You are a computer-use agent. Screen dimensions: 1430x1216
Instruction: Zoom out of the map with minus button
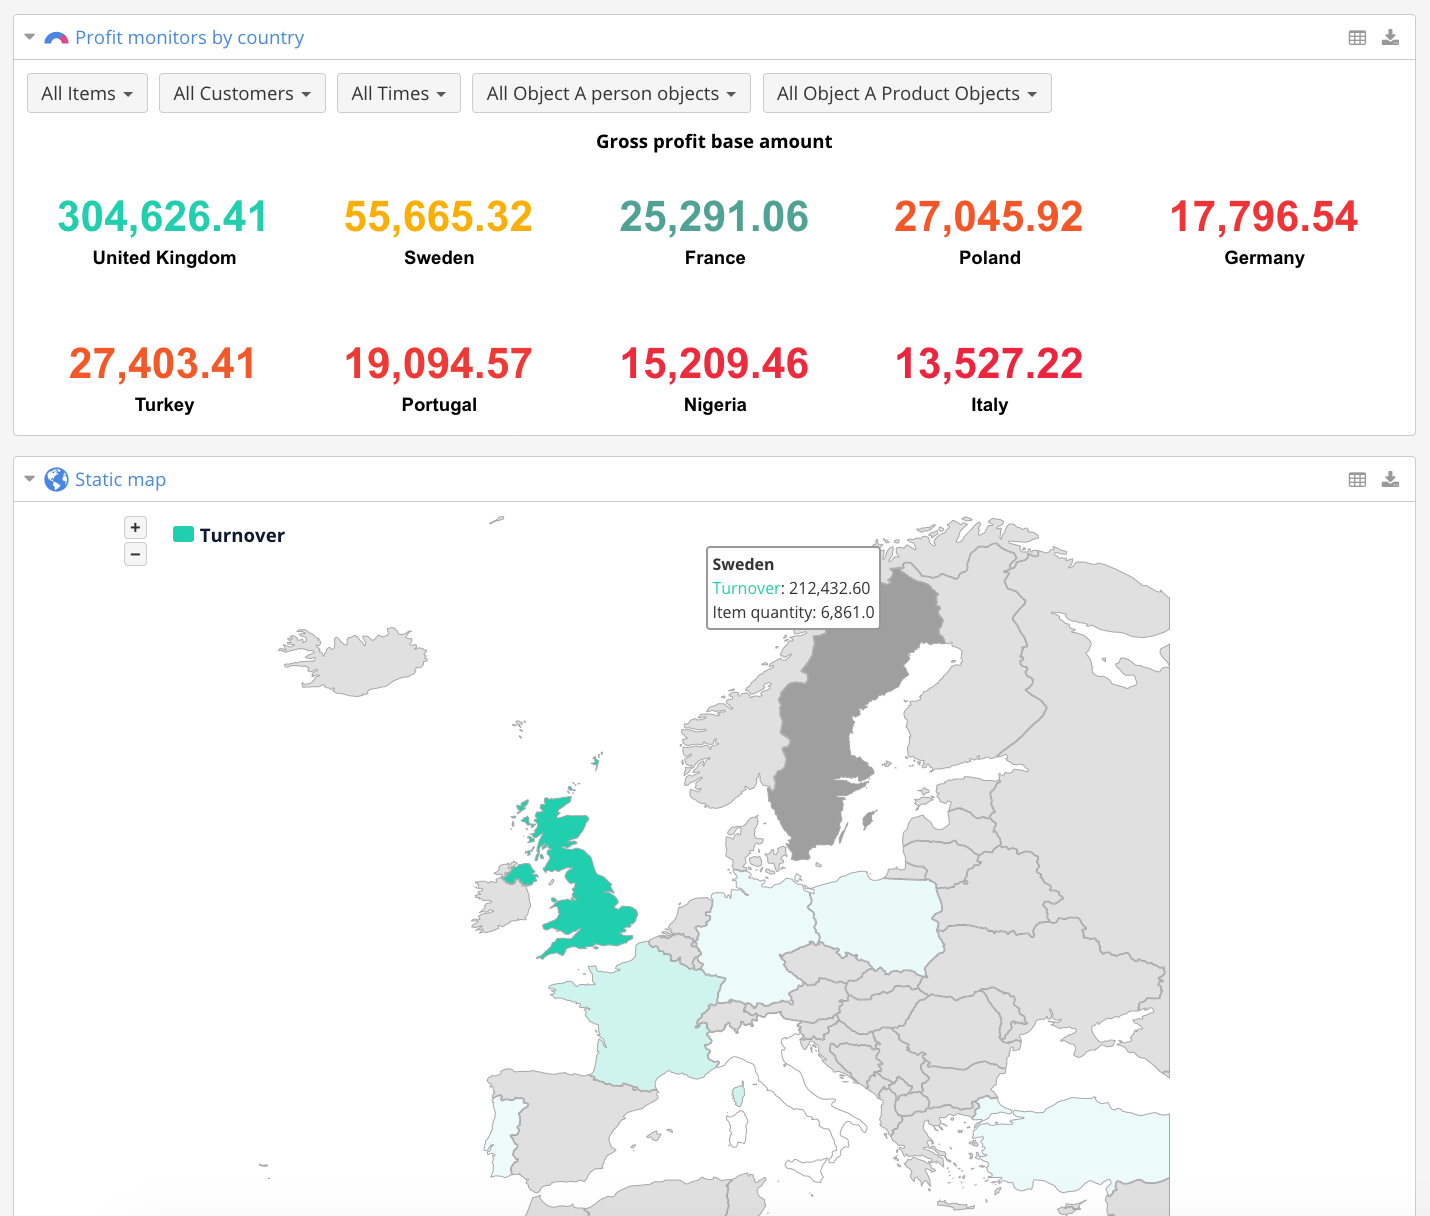click(135, 554)
